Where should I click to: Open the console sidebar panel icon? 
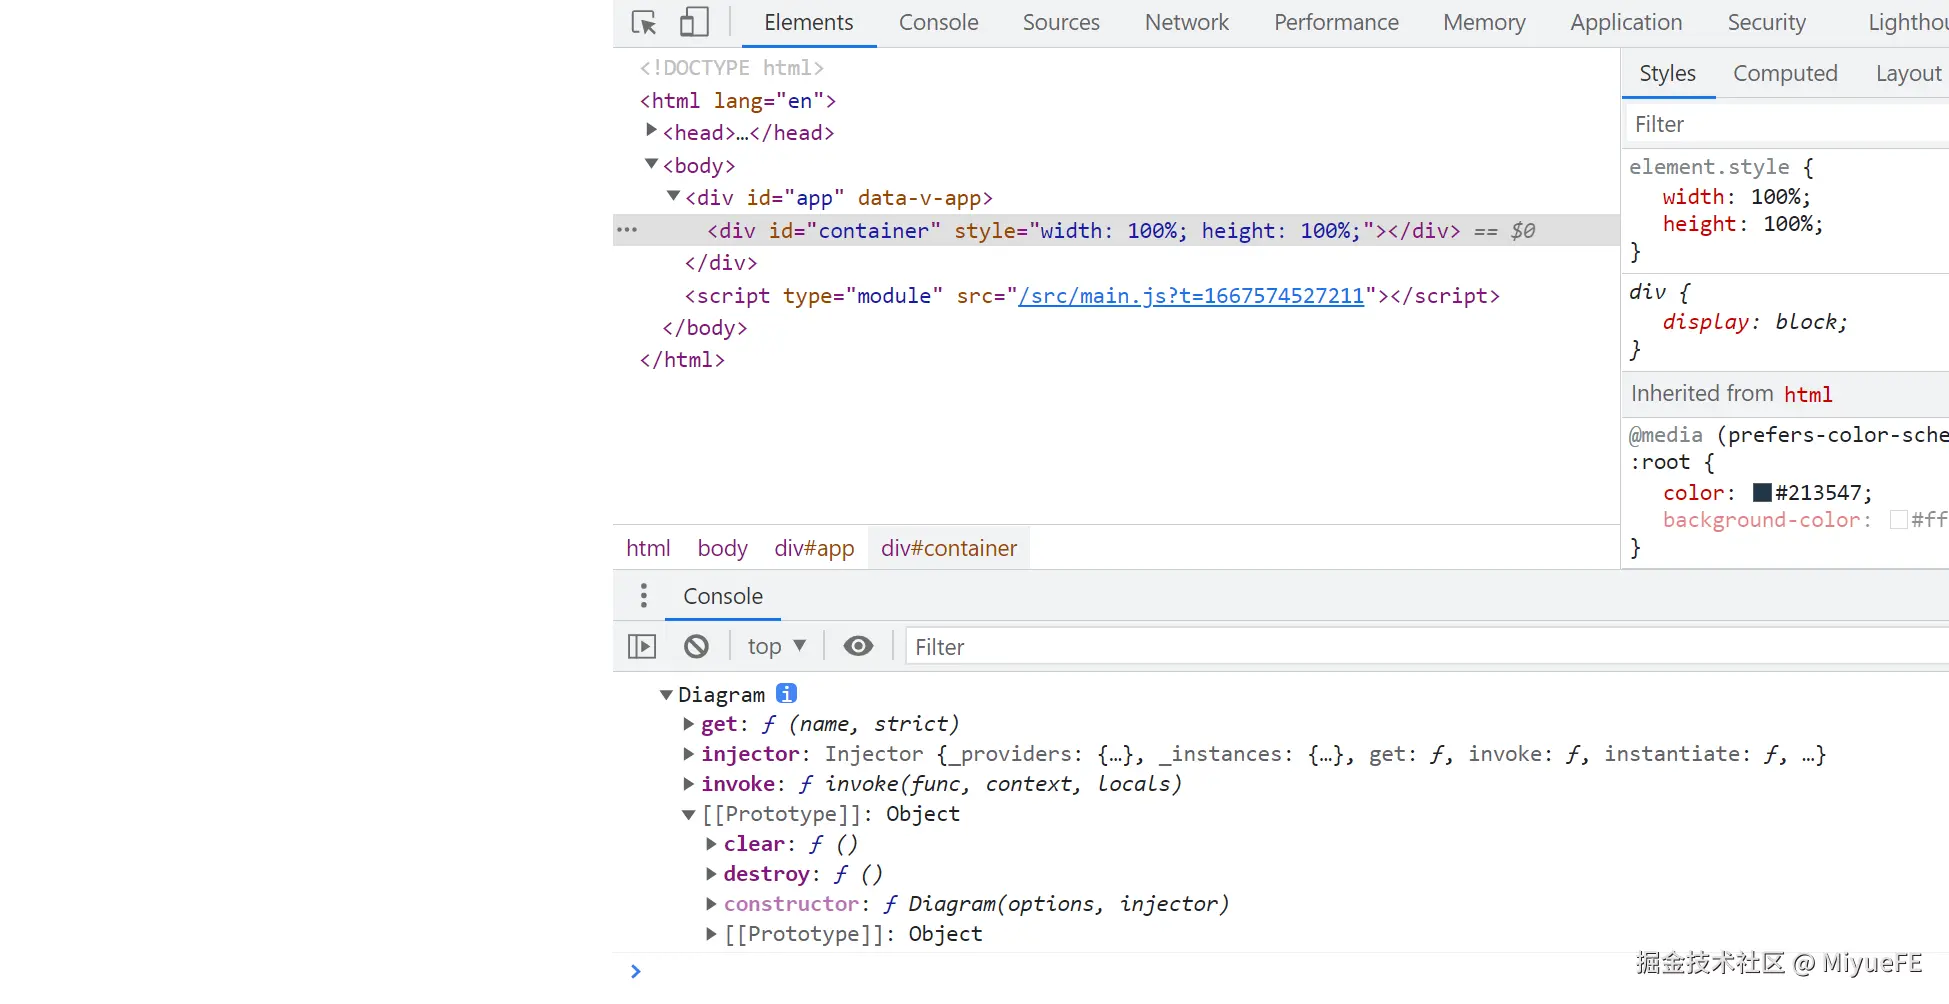click(642, 647)
